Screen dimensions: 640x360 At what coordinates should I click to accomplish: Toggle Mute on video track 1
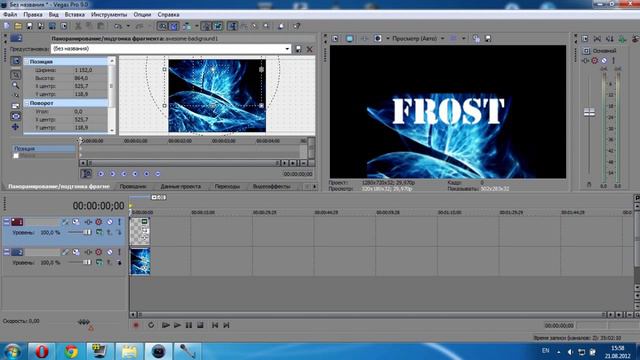point(109,222)
